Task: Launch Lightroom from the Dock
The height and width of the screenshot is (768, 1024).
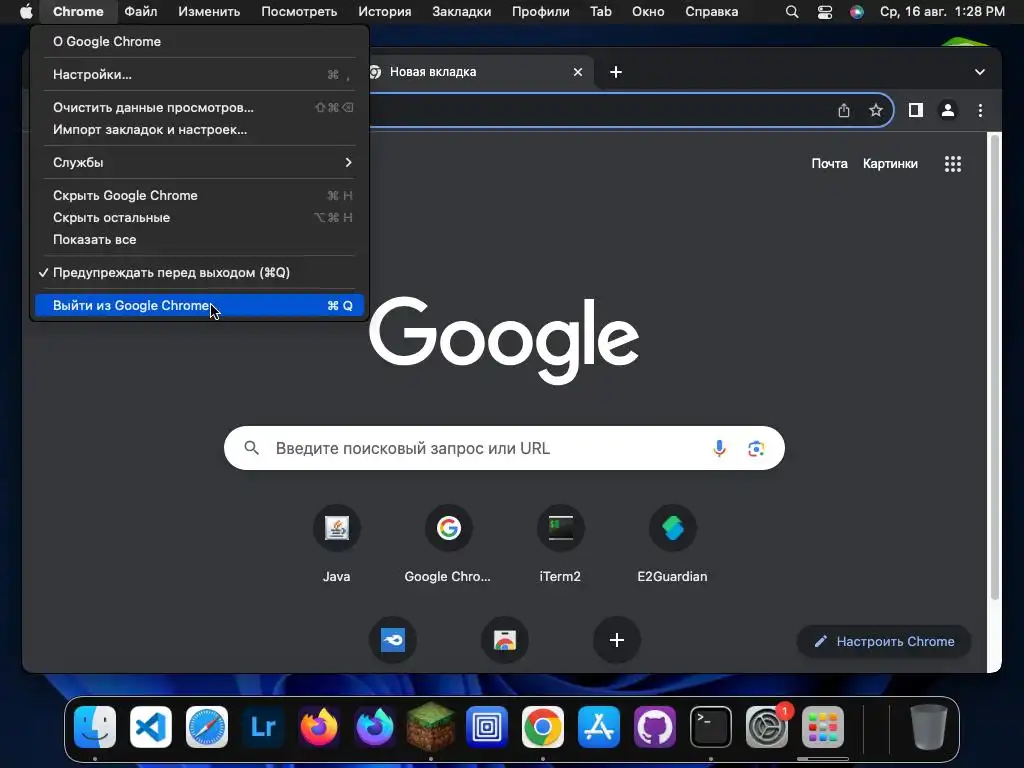Action: click(263, 727)
